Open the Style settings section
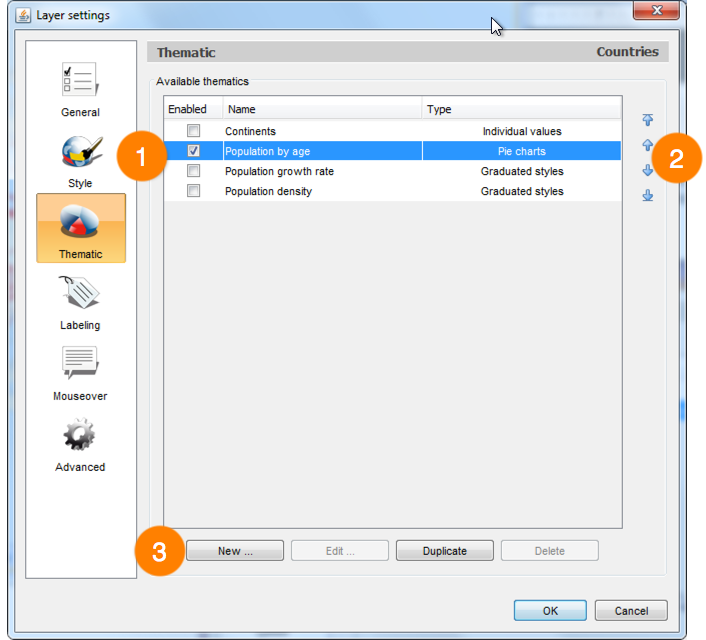Screen dimensions: 706x640 click(81, 161)
